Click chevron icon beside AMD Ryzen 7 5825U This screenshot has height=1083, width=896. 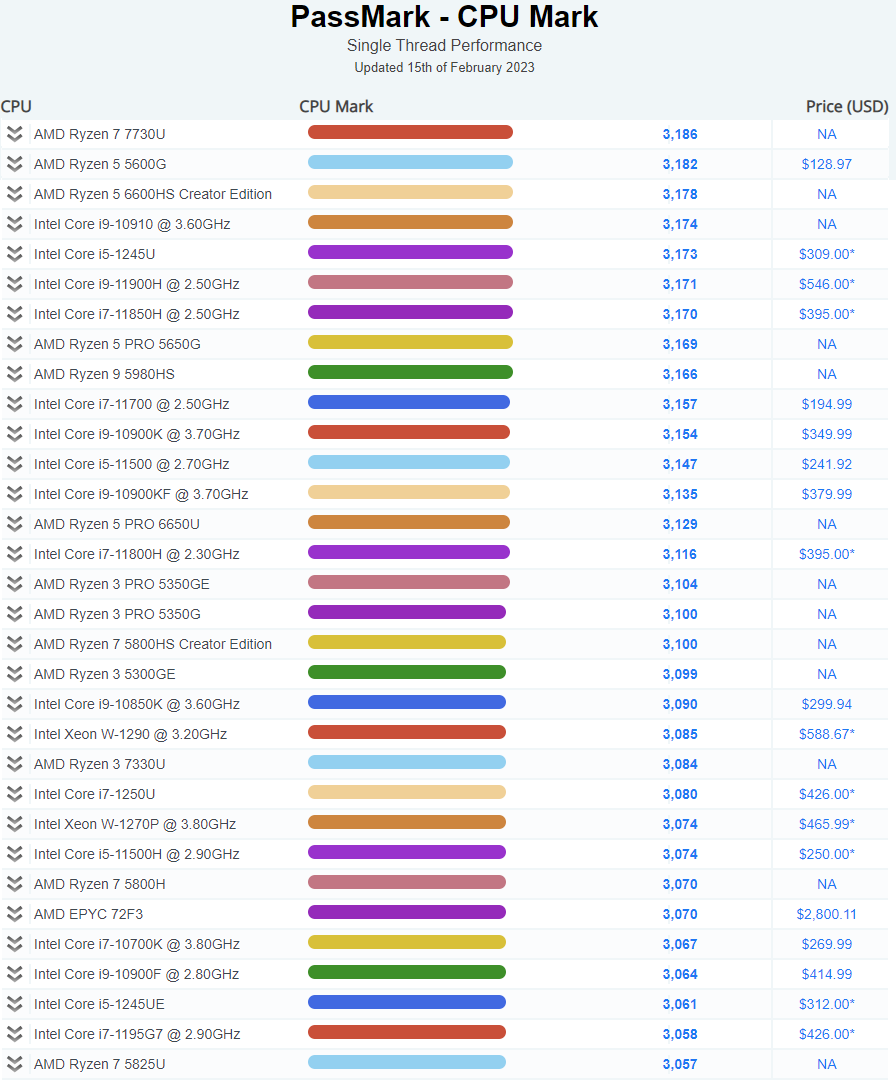pos(14,1064)
